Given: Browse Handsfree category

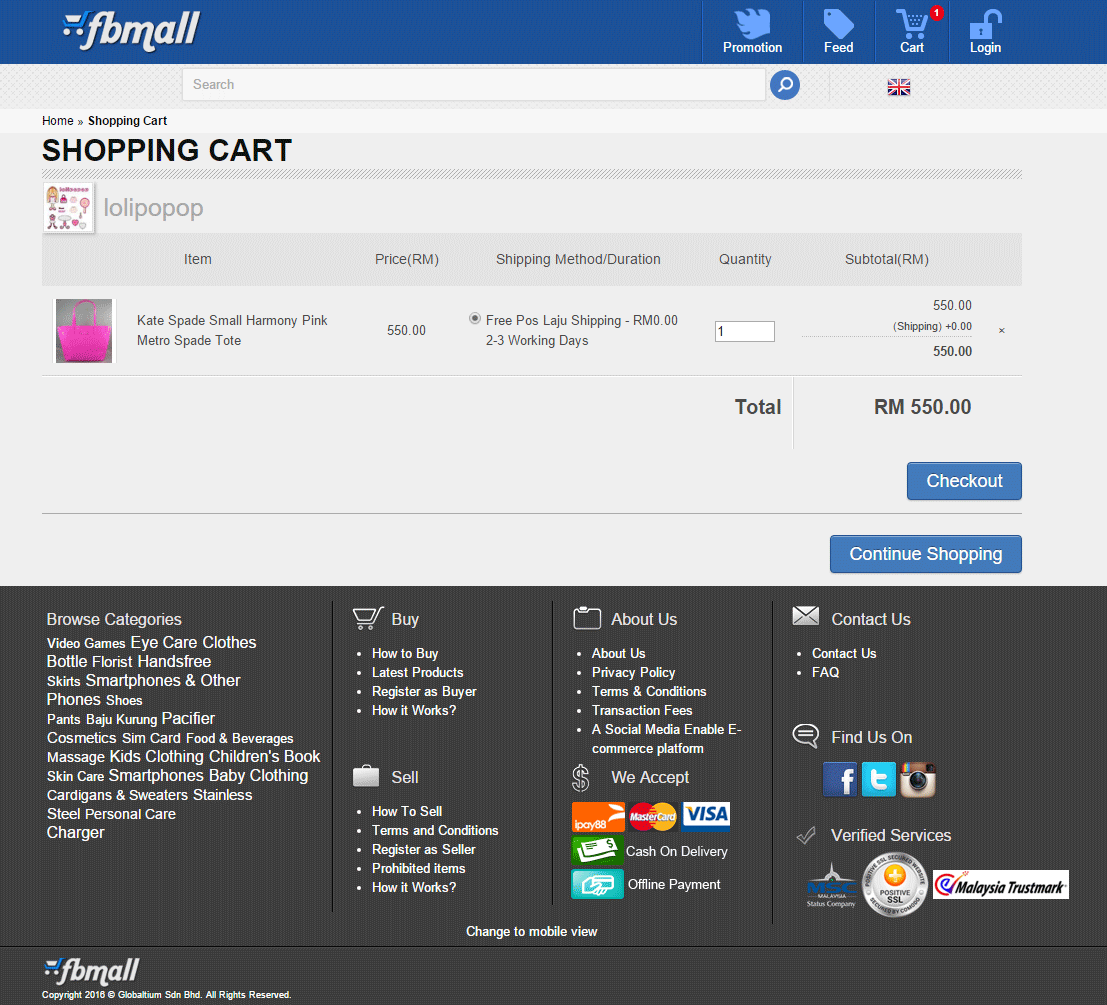Looking at the screenshot, I should click(174, 661).
